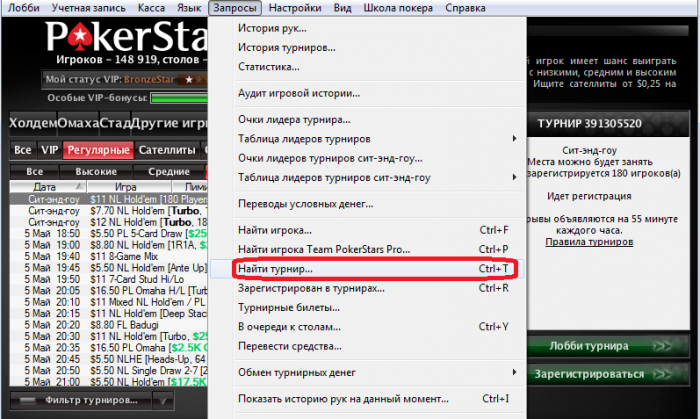Select the VIP tournaments tab

(x=50, y=150)
